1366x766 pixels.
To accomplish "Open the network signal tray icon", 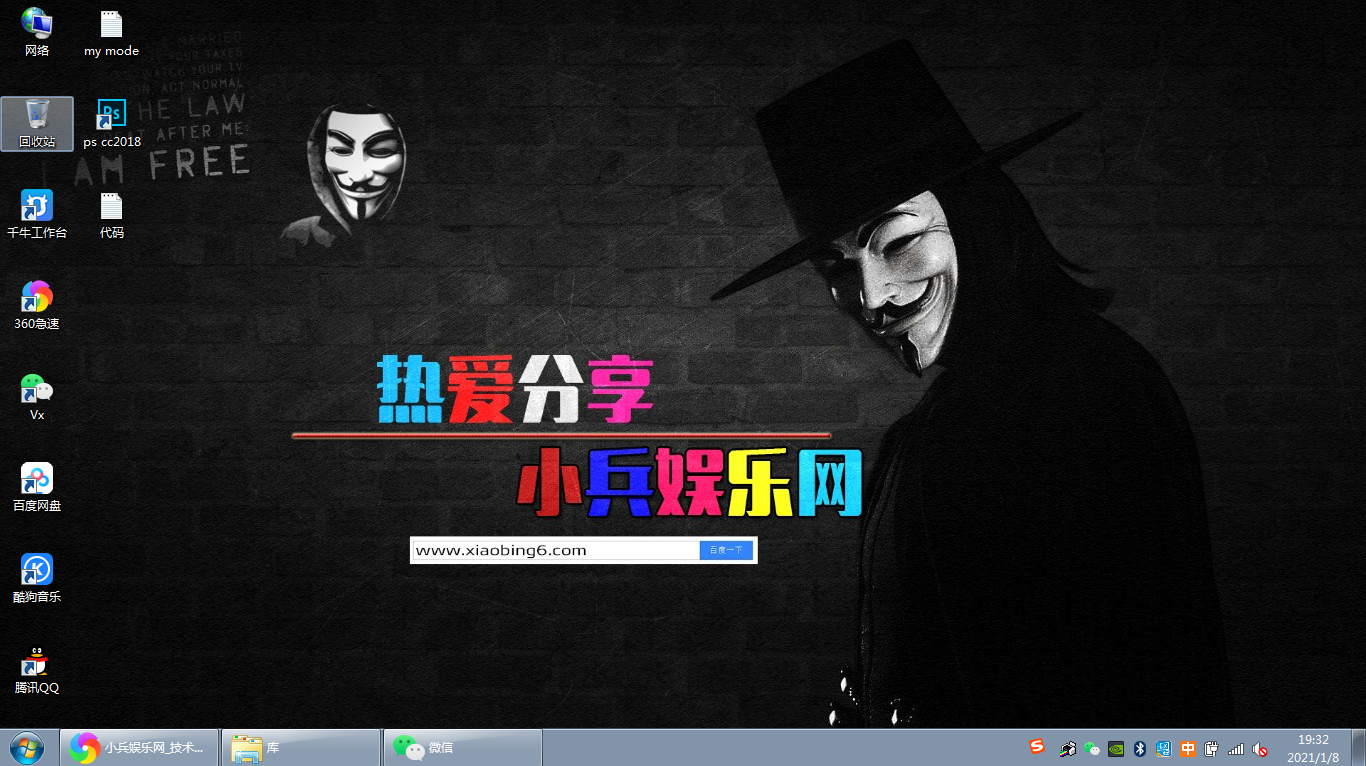I will [1236, 748].
